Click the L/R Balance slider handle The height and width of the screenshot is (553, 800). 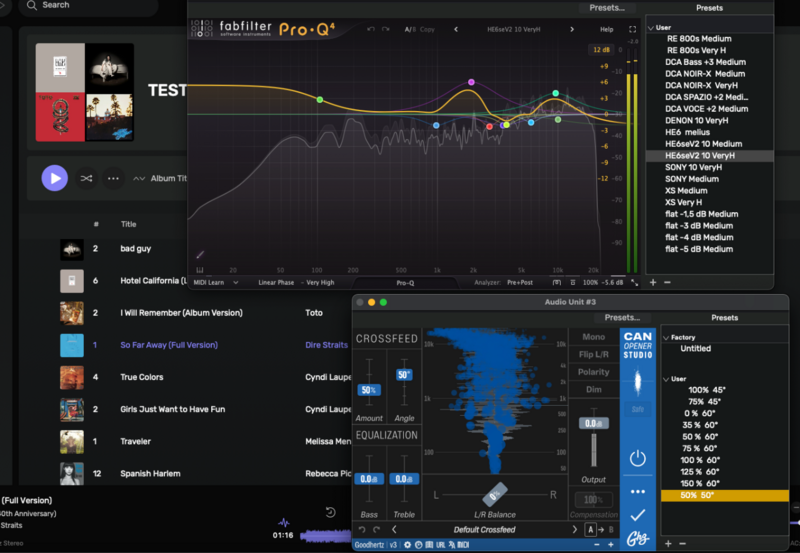494,494
